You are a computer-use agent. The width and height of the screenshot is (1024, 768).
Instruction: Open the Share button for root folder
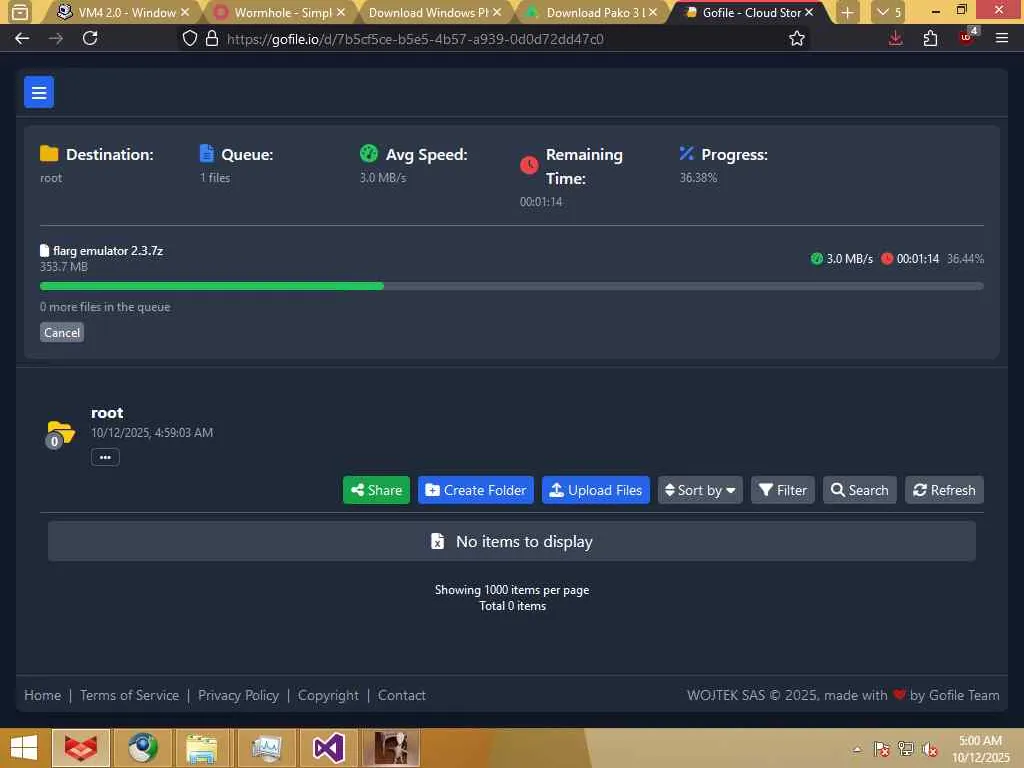[376, 490]
